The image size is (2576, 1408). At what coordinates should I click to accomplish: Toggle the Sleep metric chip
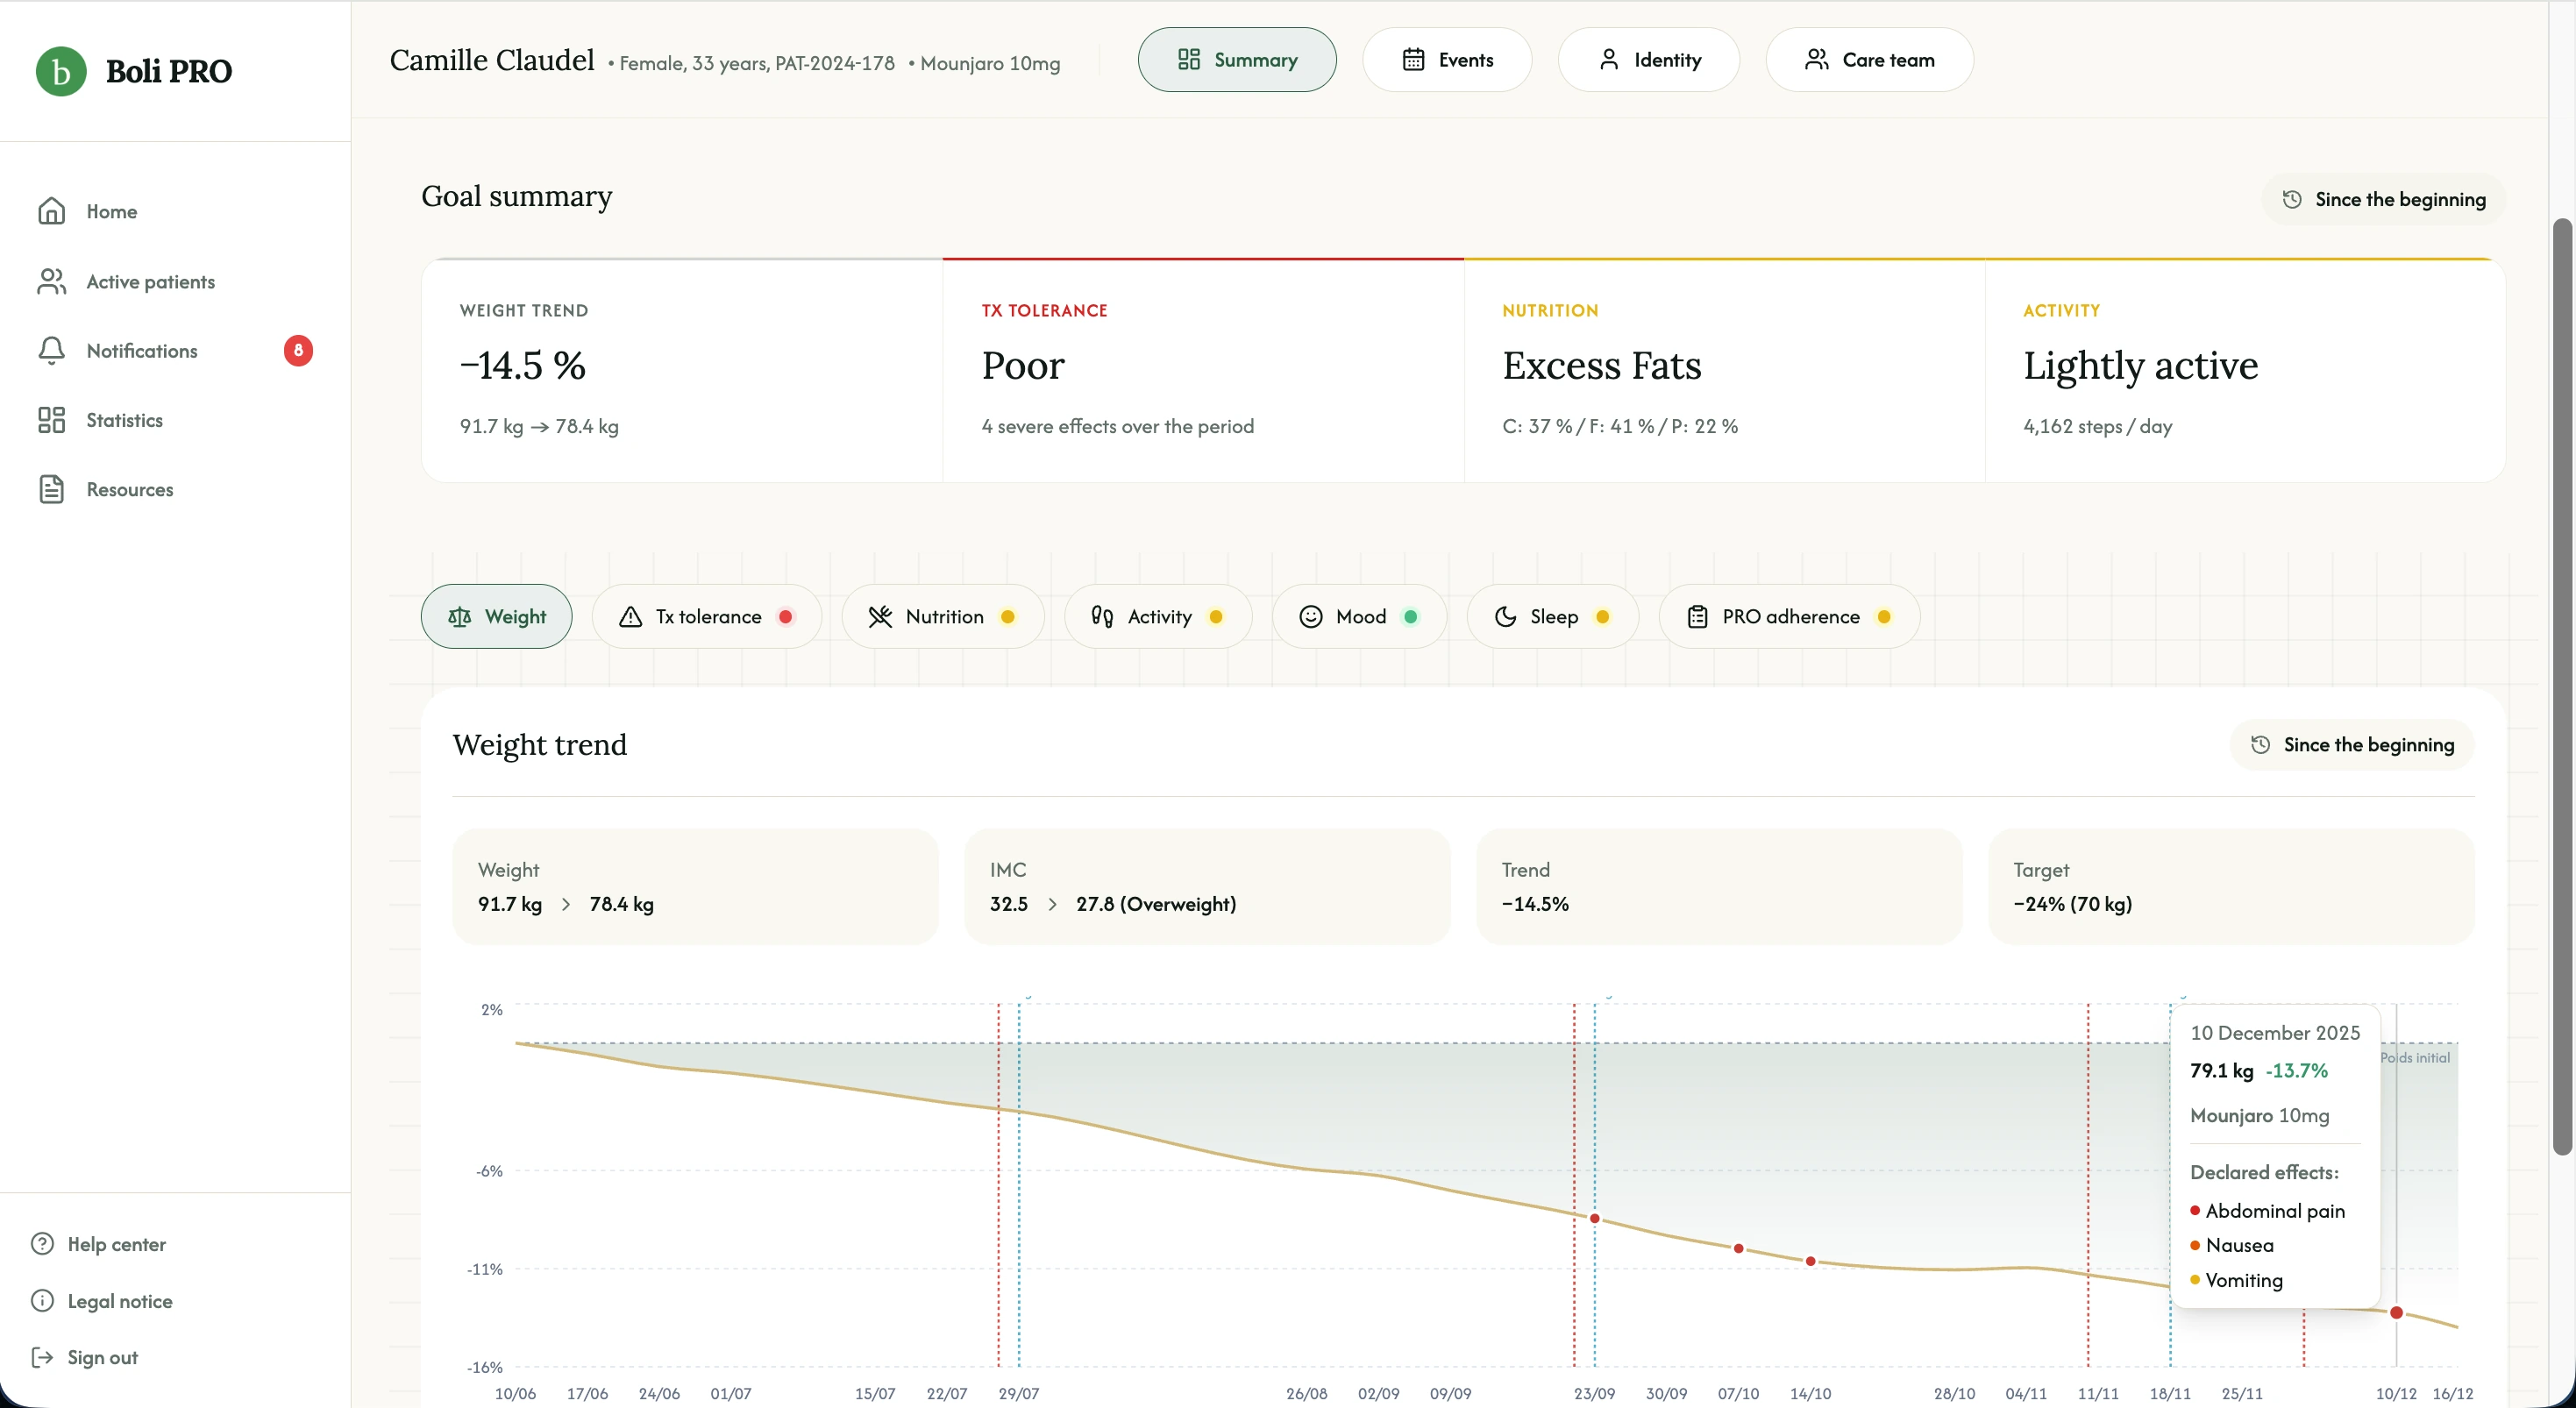tap(1552, 617)
